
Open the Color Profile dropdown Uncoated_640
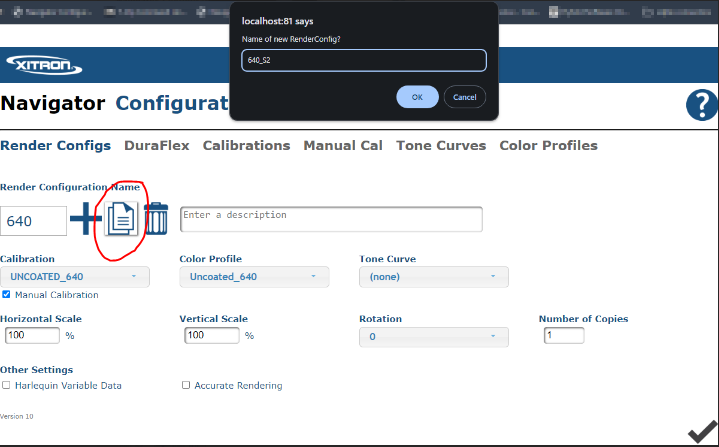pyautogui.click(x=254, y=277)
